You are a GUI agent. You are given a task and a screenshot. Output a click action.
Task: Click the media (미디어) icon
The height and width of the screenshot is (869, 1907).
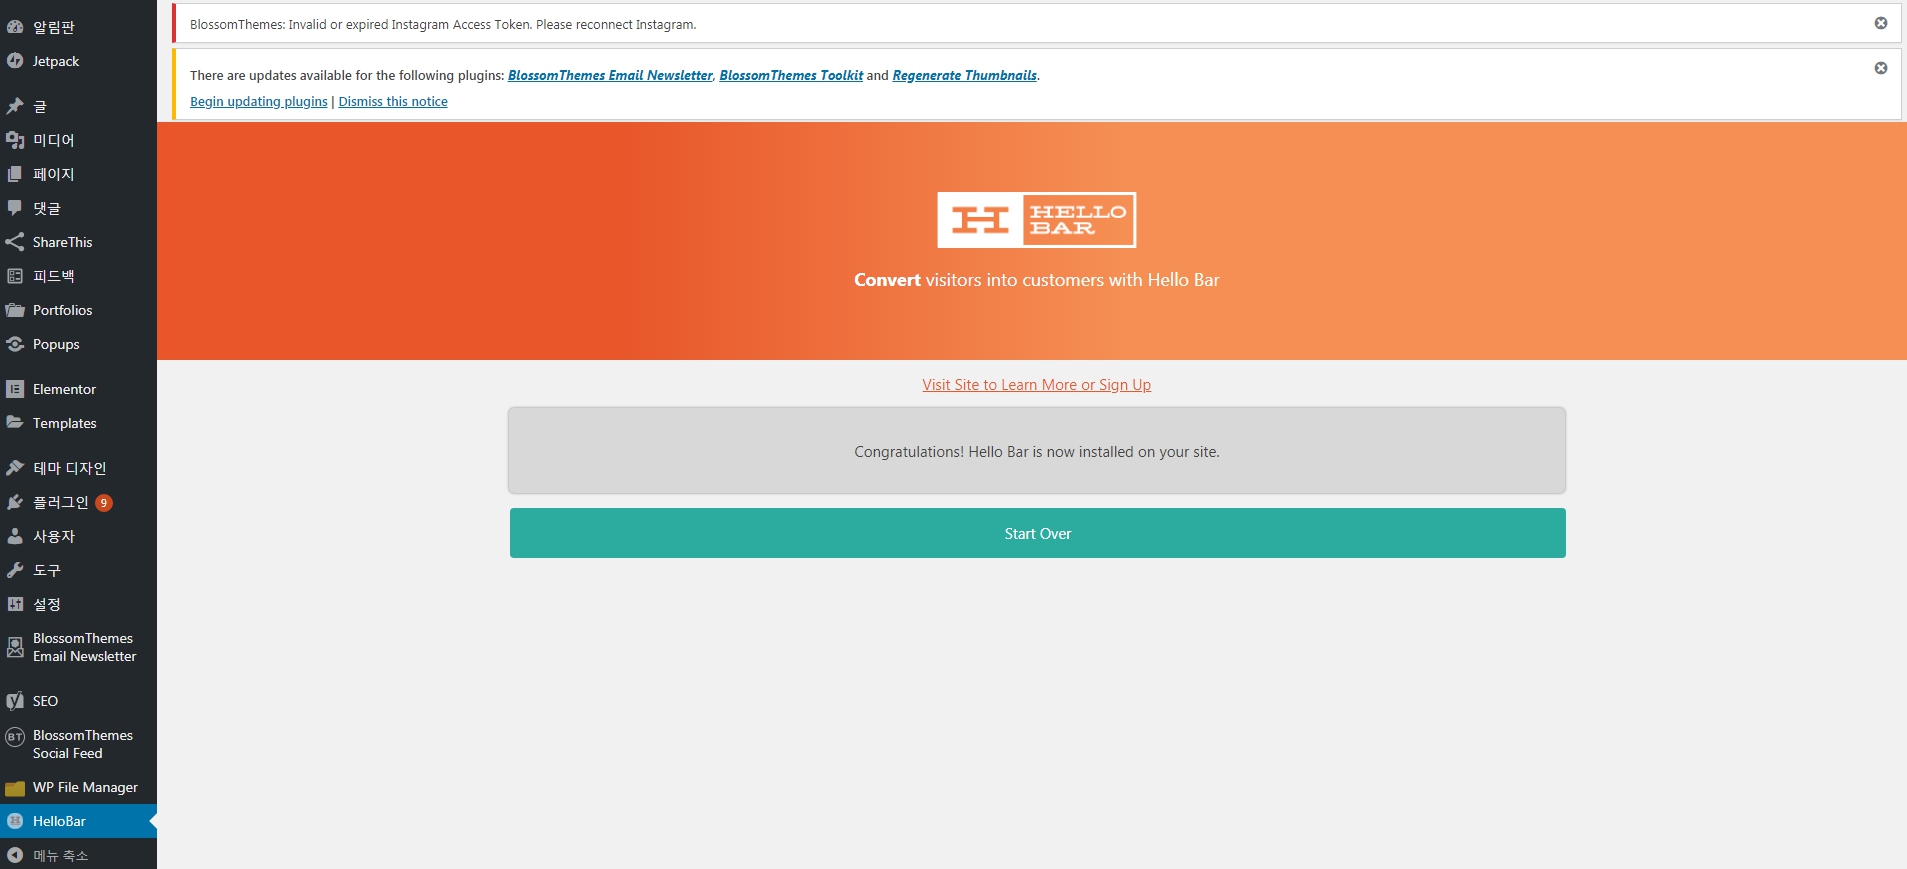pyautogui.click(x=15, y=140)
